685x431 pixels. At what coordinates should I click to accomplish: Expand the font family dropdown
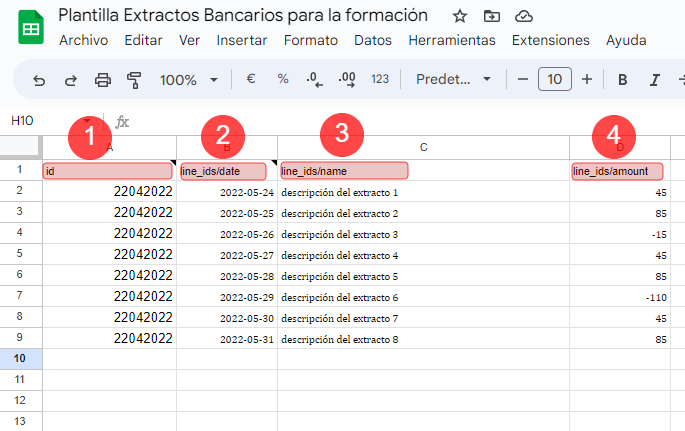pos(454,80)
